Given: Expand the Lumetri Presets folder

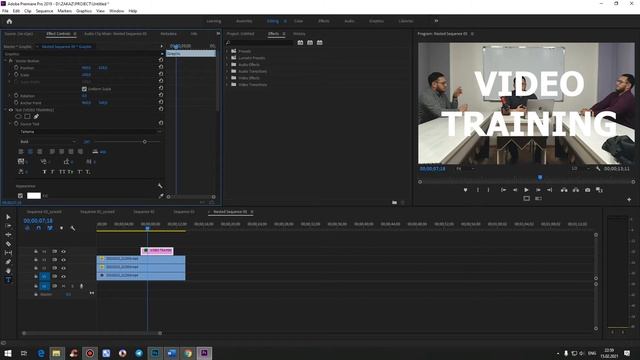Looking at the screenshot, I should click(x=227, y=58).
